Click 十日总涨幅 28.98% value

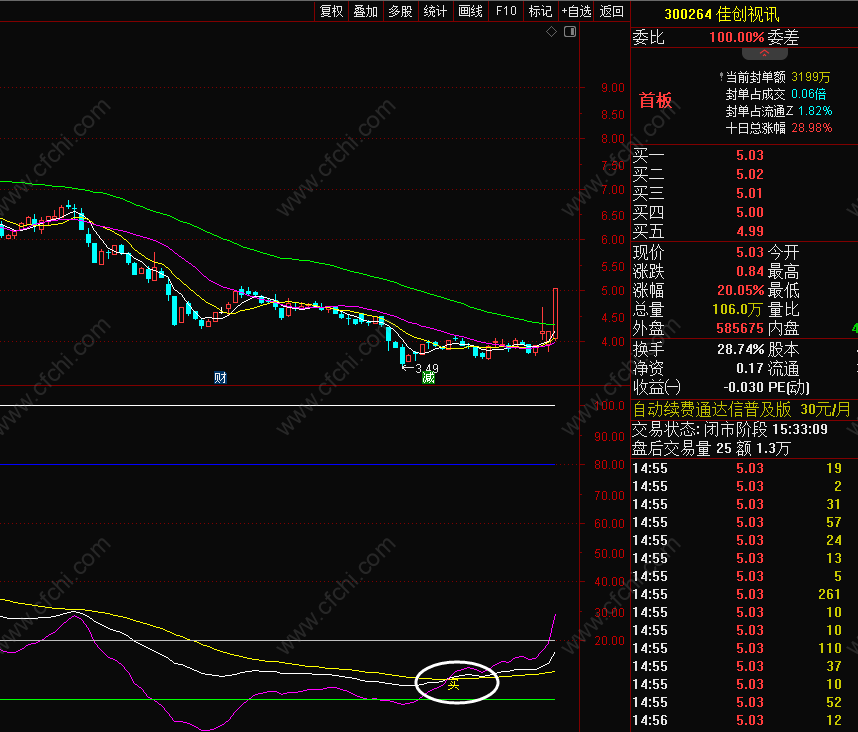click(x=811, y=128)
